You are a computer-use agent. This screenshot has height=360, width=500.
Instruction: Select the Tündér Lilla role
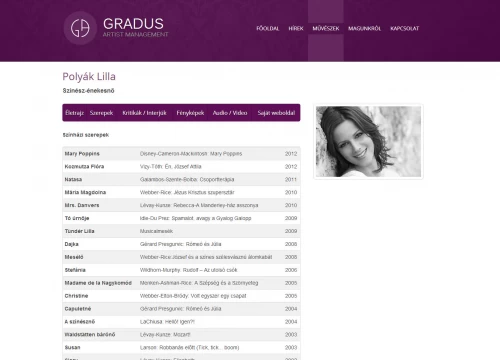[80, 231]
